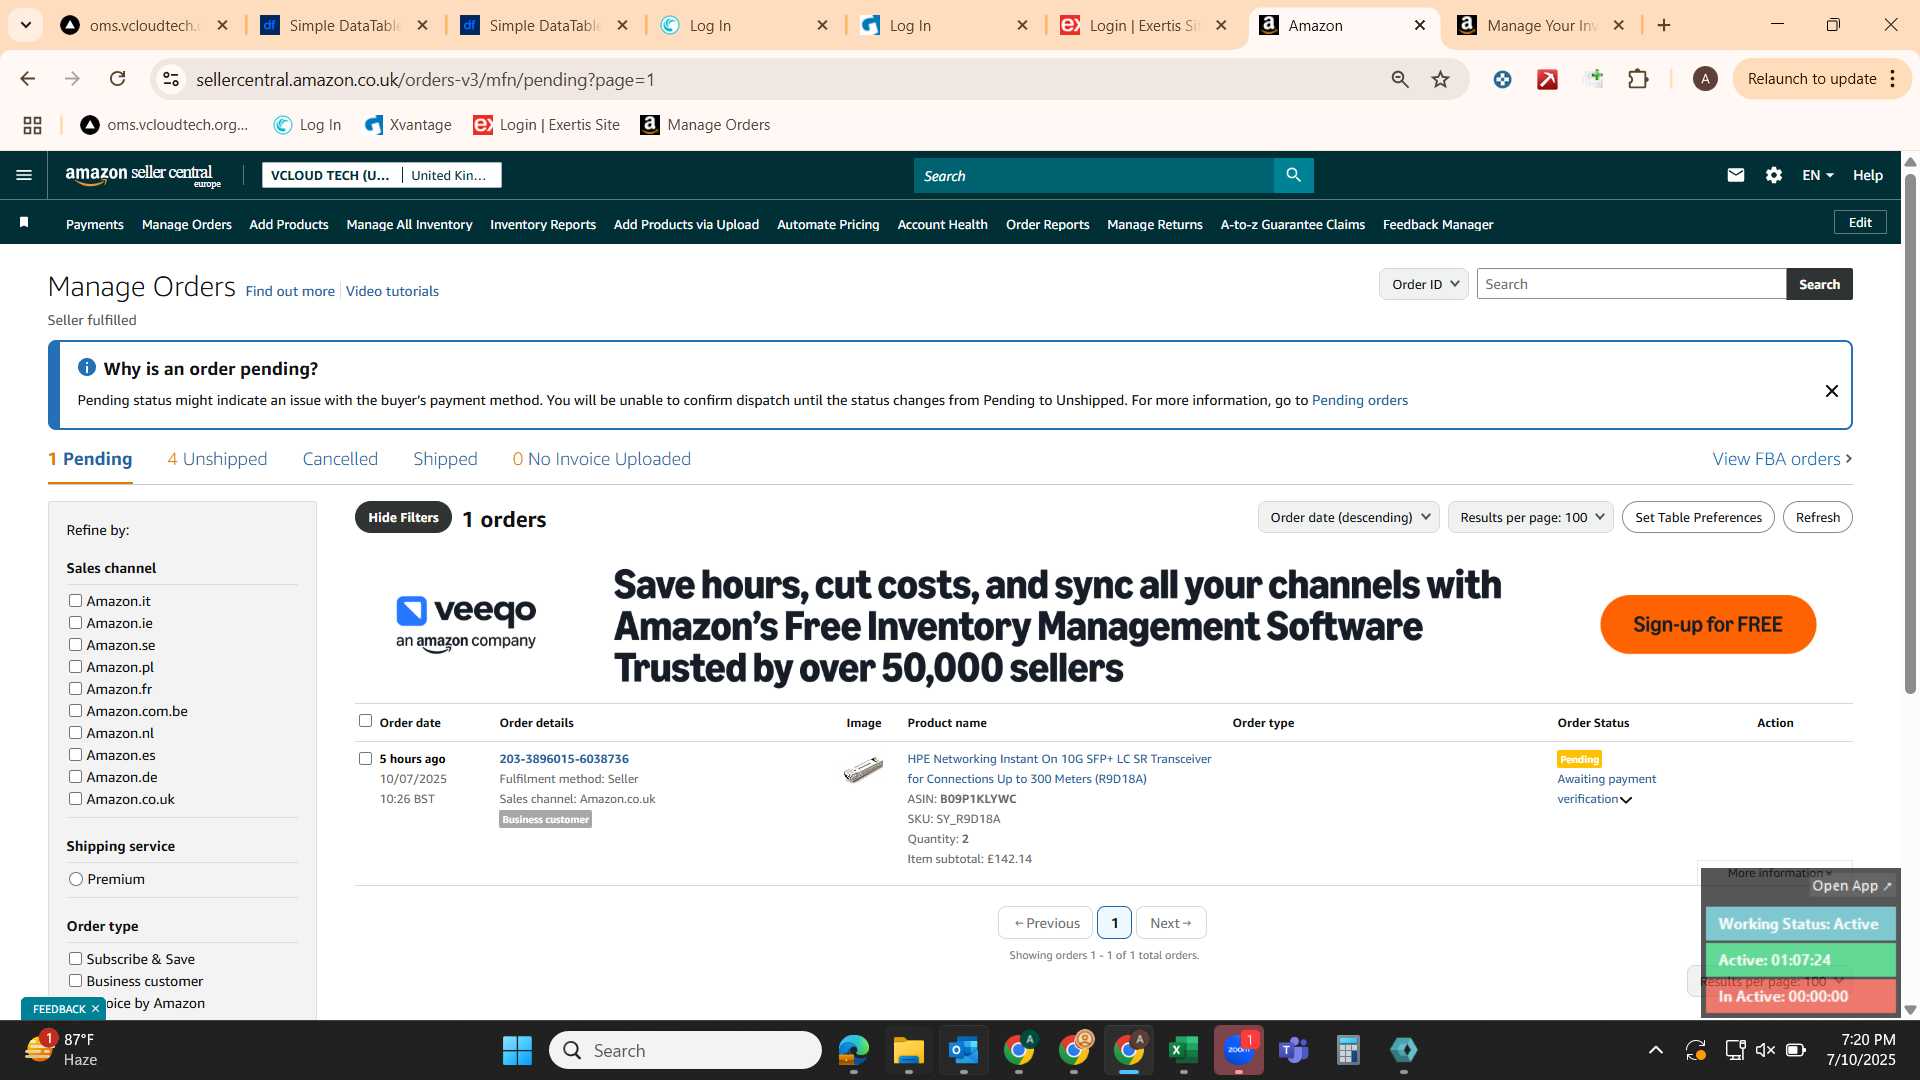Click the Amazon Seller Central logo
The image size is (1920, 1080).
click(x=143, y=176)
